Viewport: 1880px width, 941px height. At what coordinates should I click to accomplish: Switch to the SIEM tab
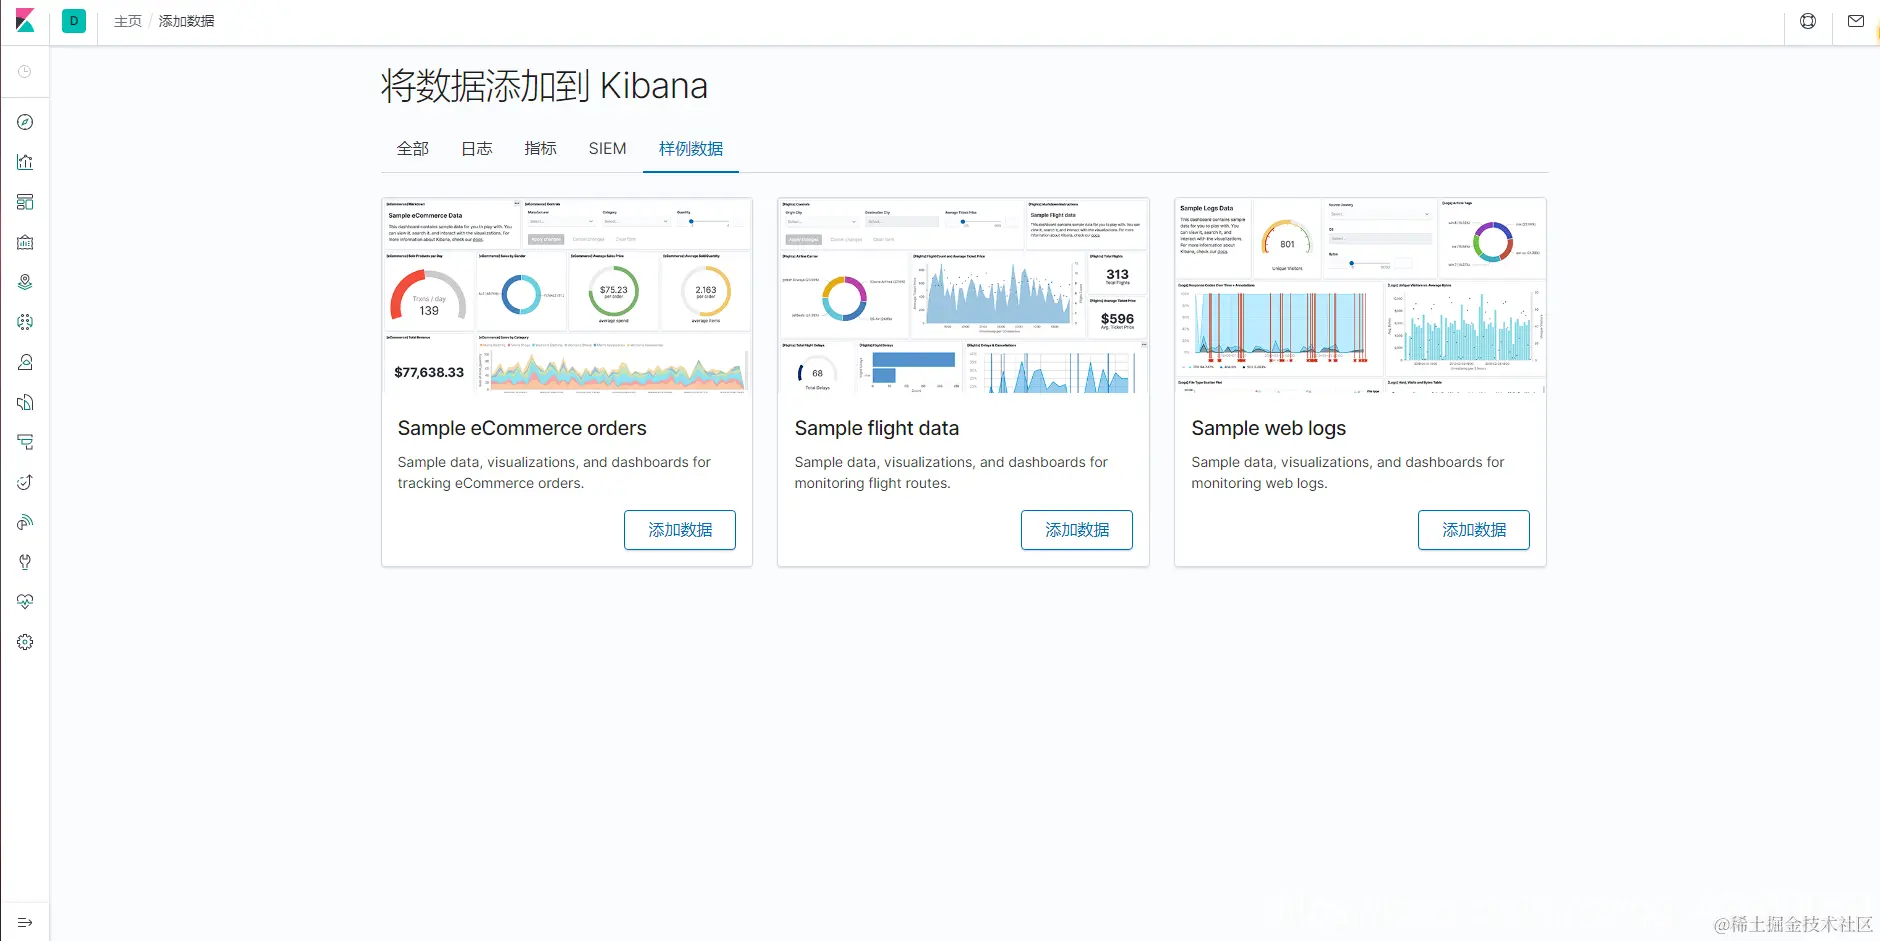coord(608,149)
